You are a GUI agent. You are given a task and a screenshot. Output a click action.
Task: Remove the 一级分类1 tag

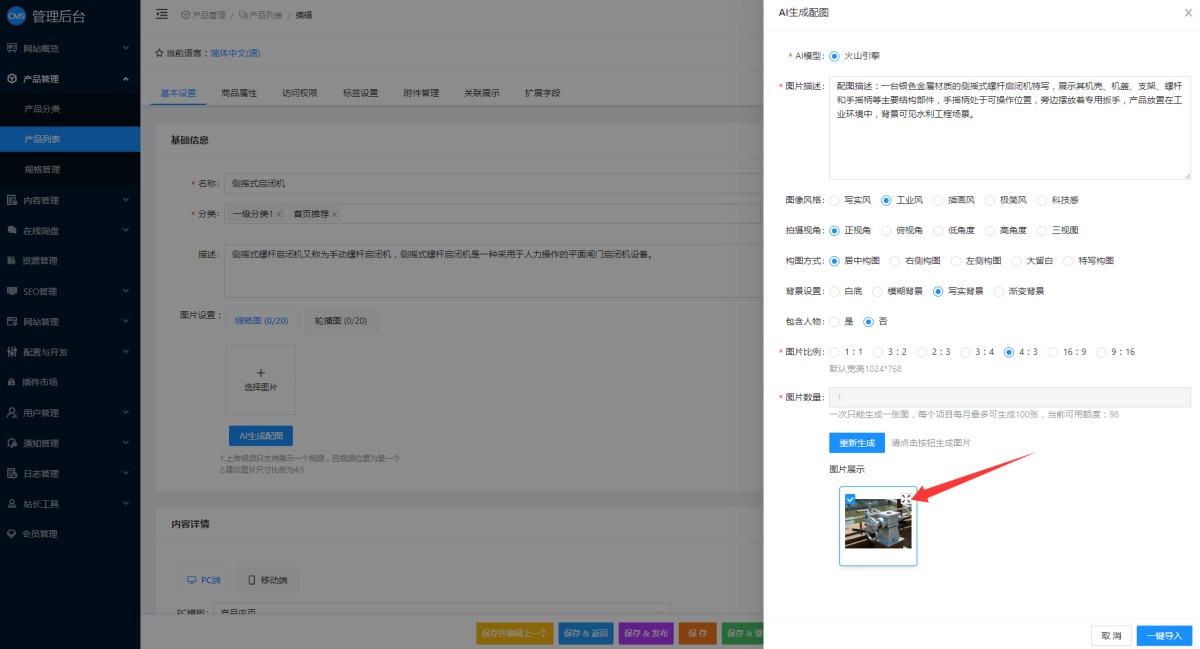[x=279, y=214]
